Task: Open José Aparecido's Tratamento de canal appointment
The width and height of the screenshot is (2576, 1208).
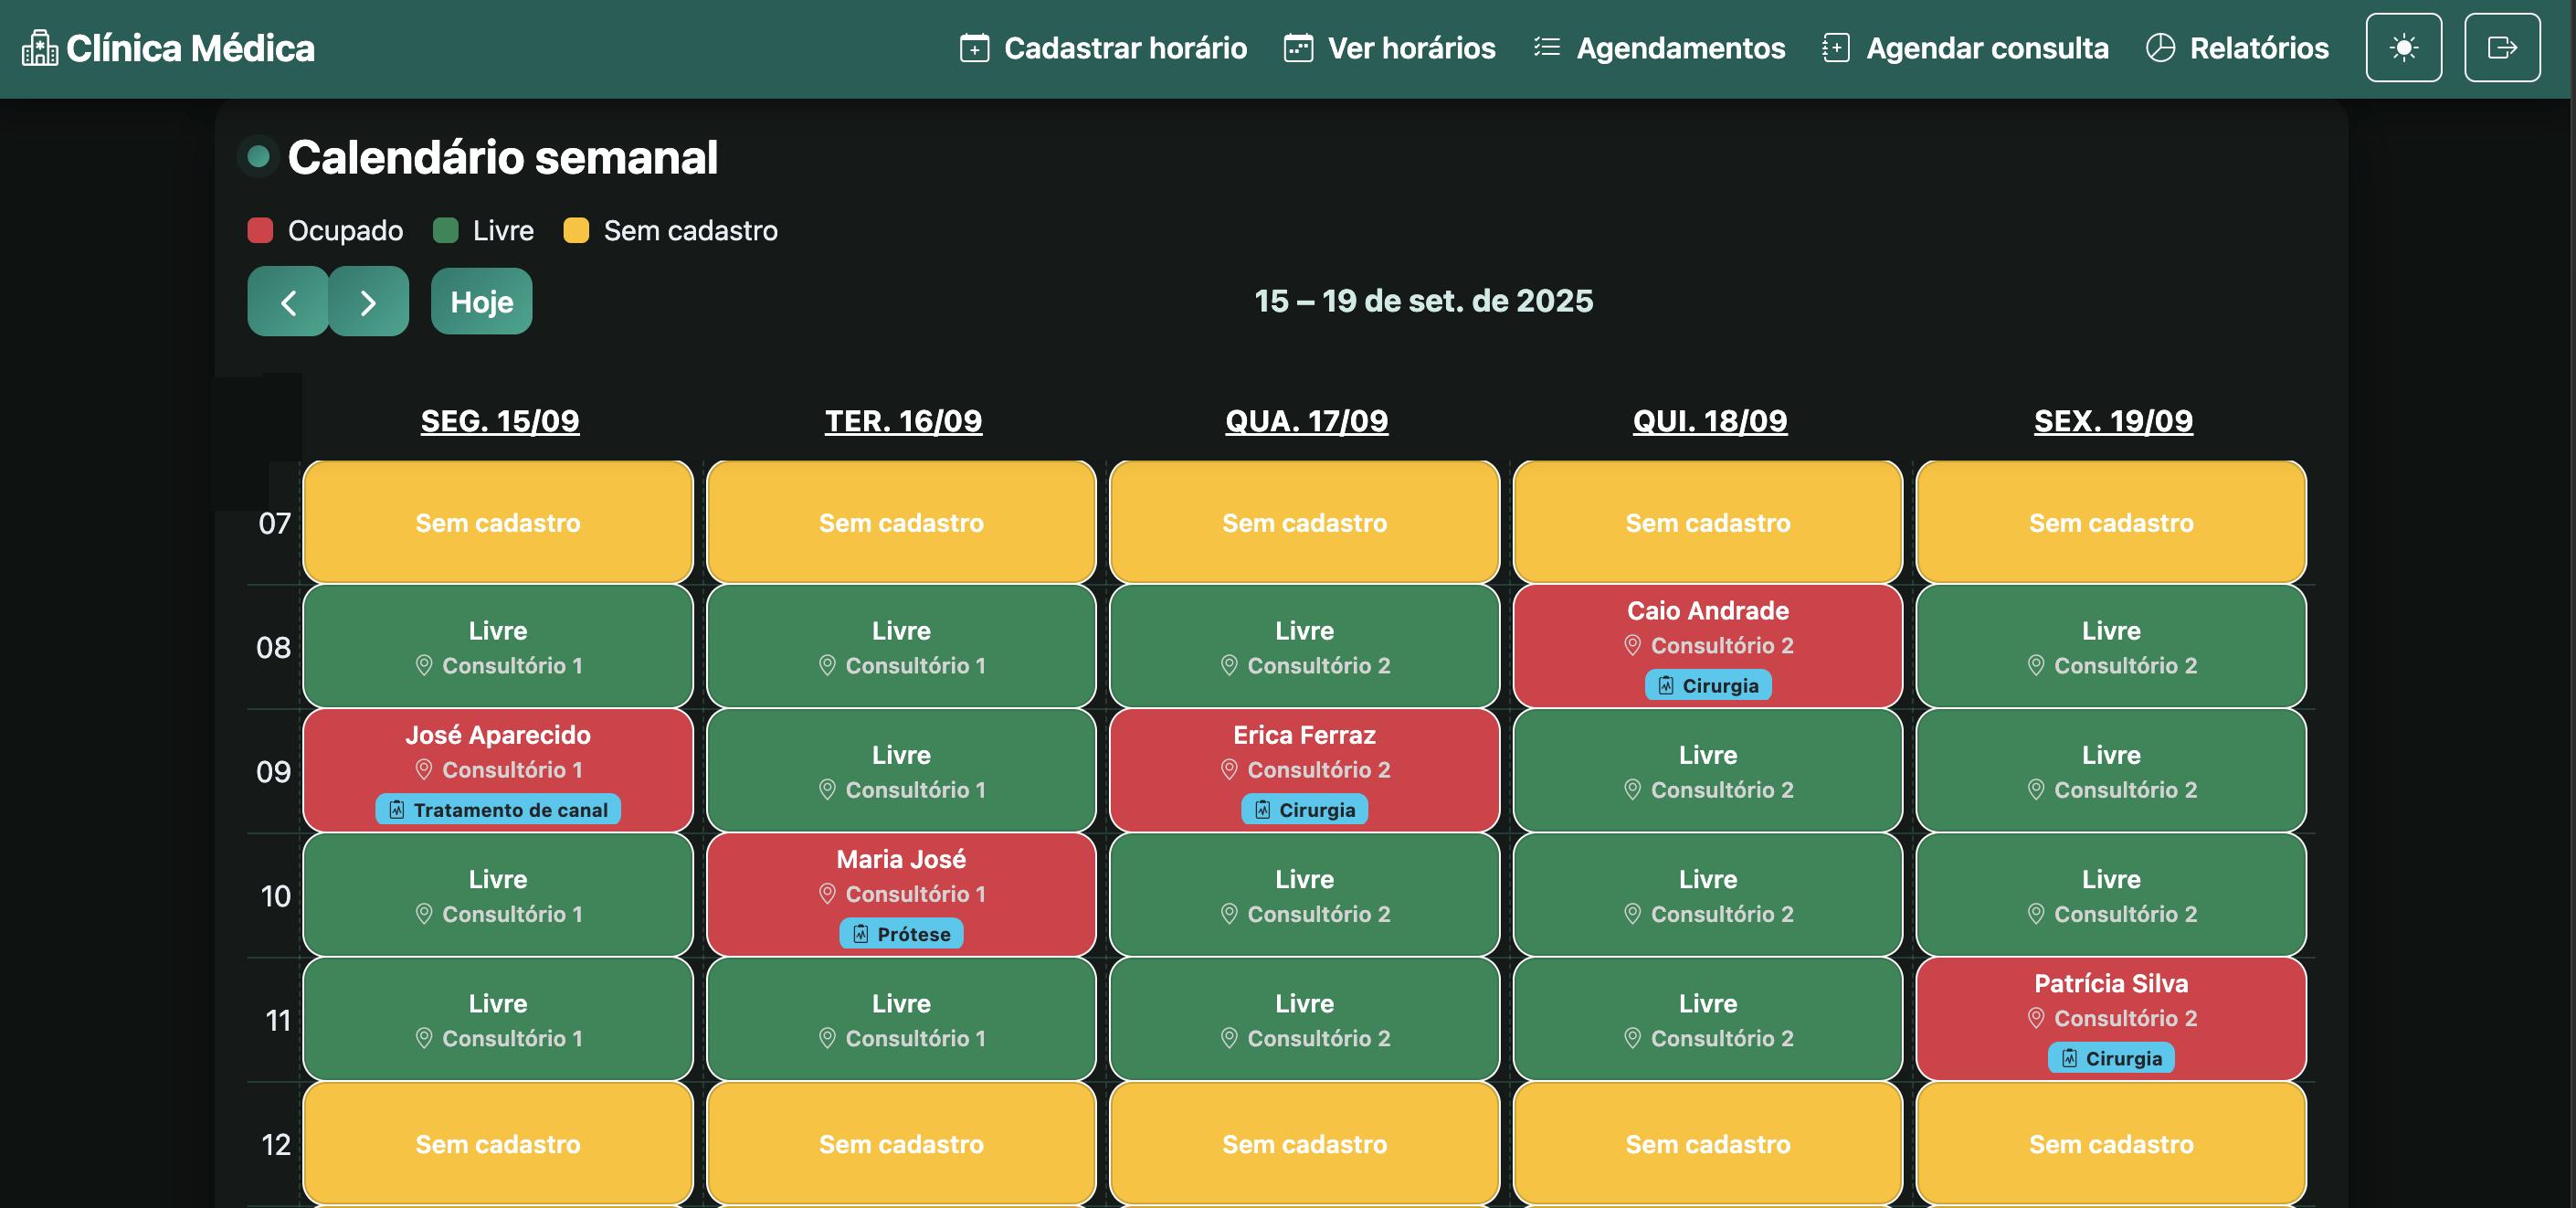Action: (497, 771)
